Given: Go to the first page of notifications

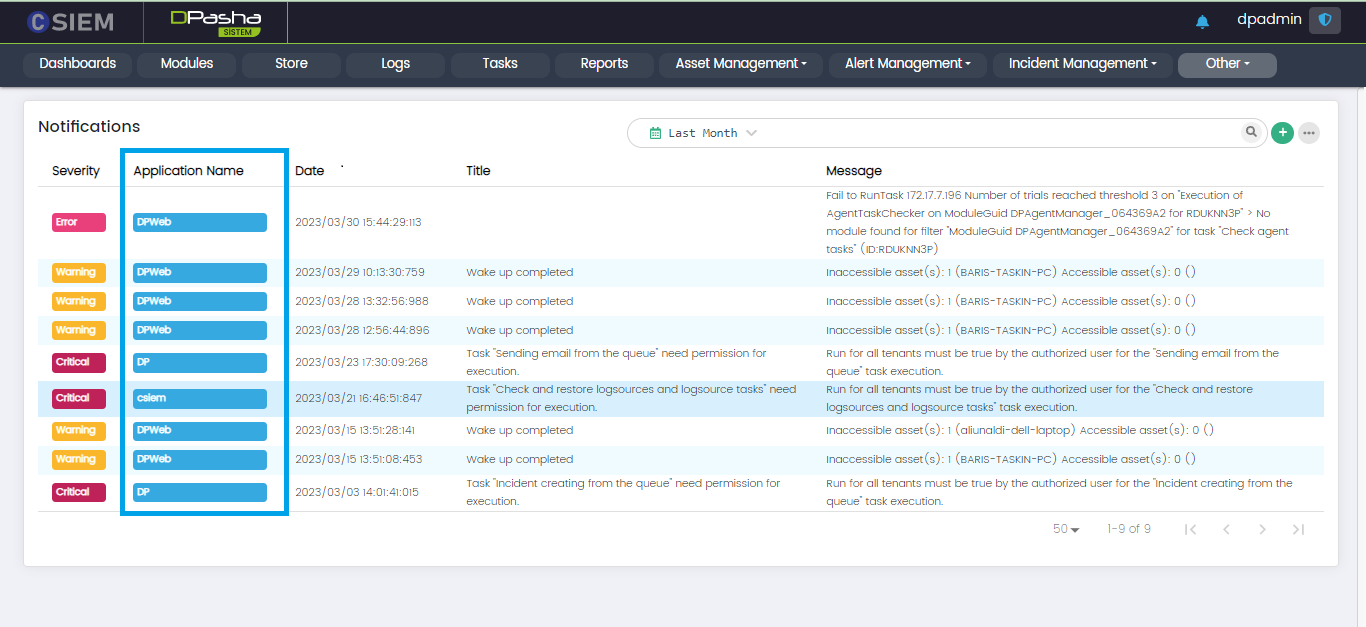Looking at the screenshot, I should tap(1190, 529).
